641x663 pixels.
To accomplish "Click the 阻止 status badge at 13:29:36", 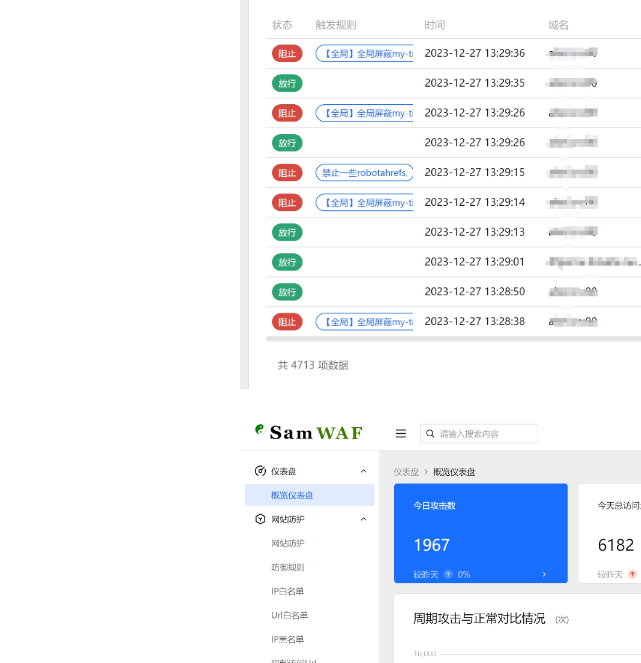I will pyautogui.click(x=287, y=53).
